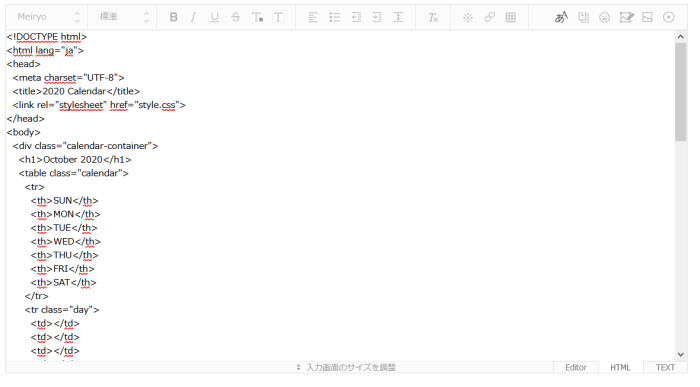The height and width of the screenshot is (387, 700).
Task: Increase the indent level
Action: tap(377, 17)
